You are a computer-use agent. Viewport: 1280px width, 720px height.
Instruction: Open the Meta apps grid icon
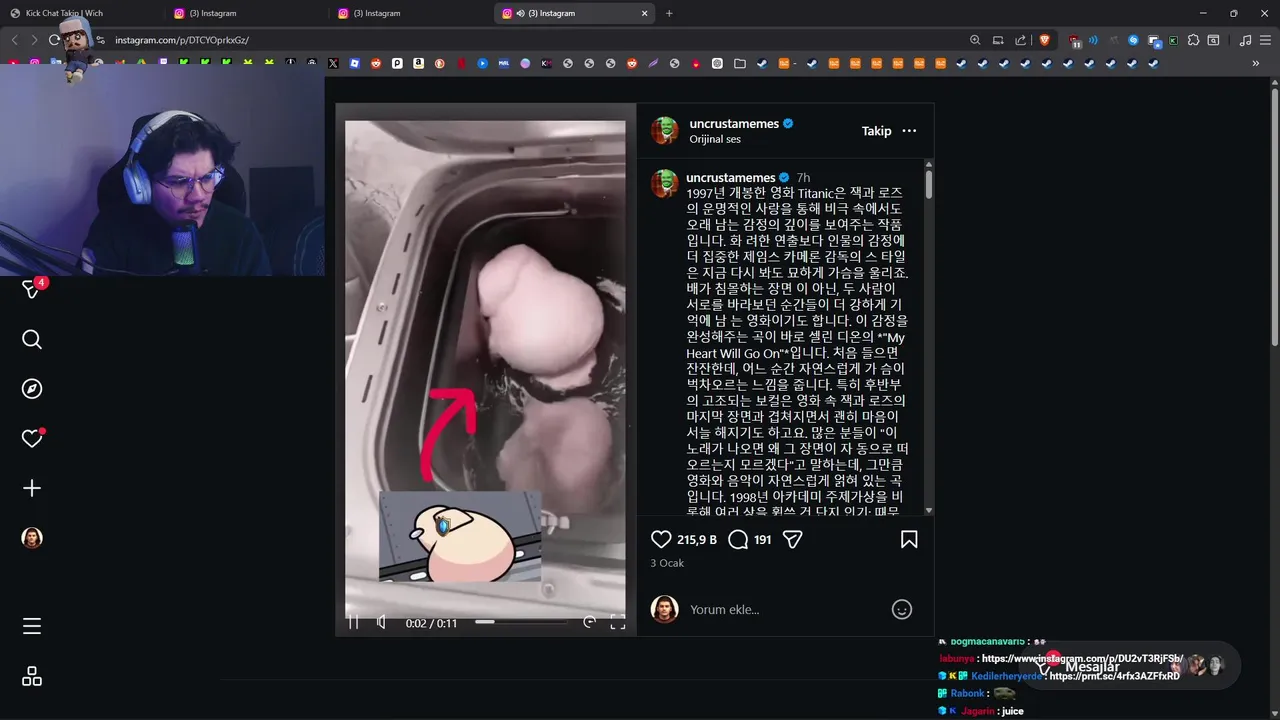pyautogui.click(x=32, y=676)
